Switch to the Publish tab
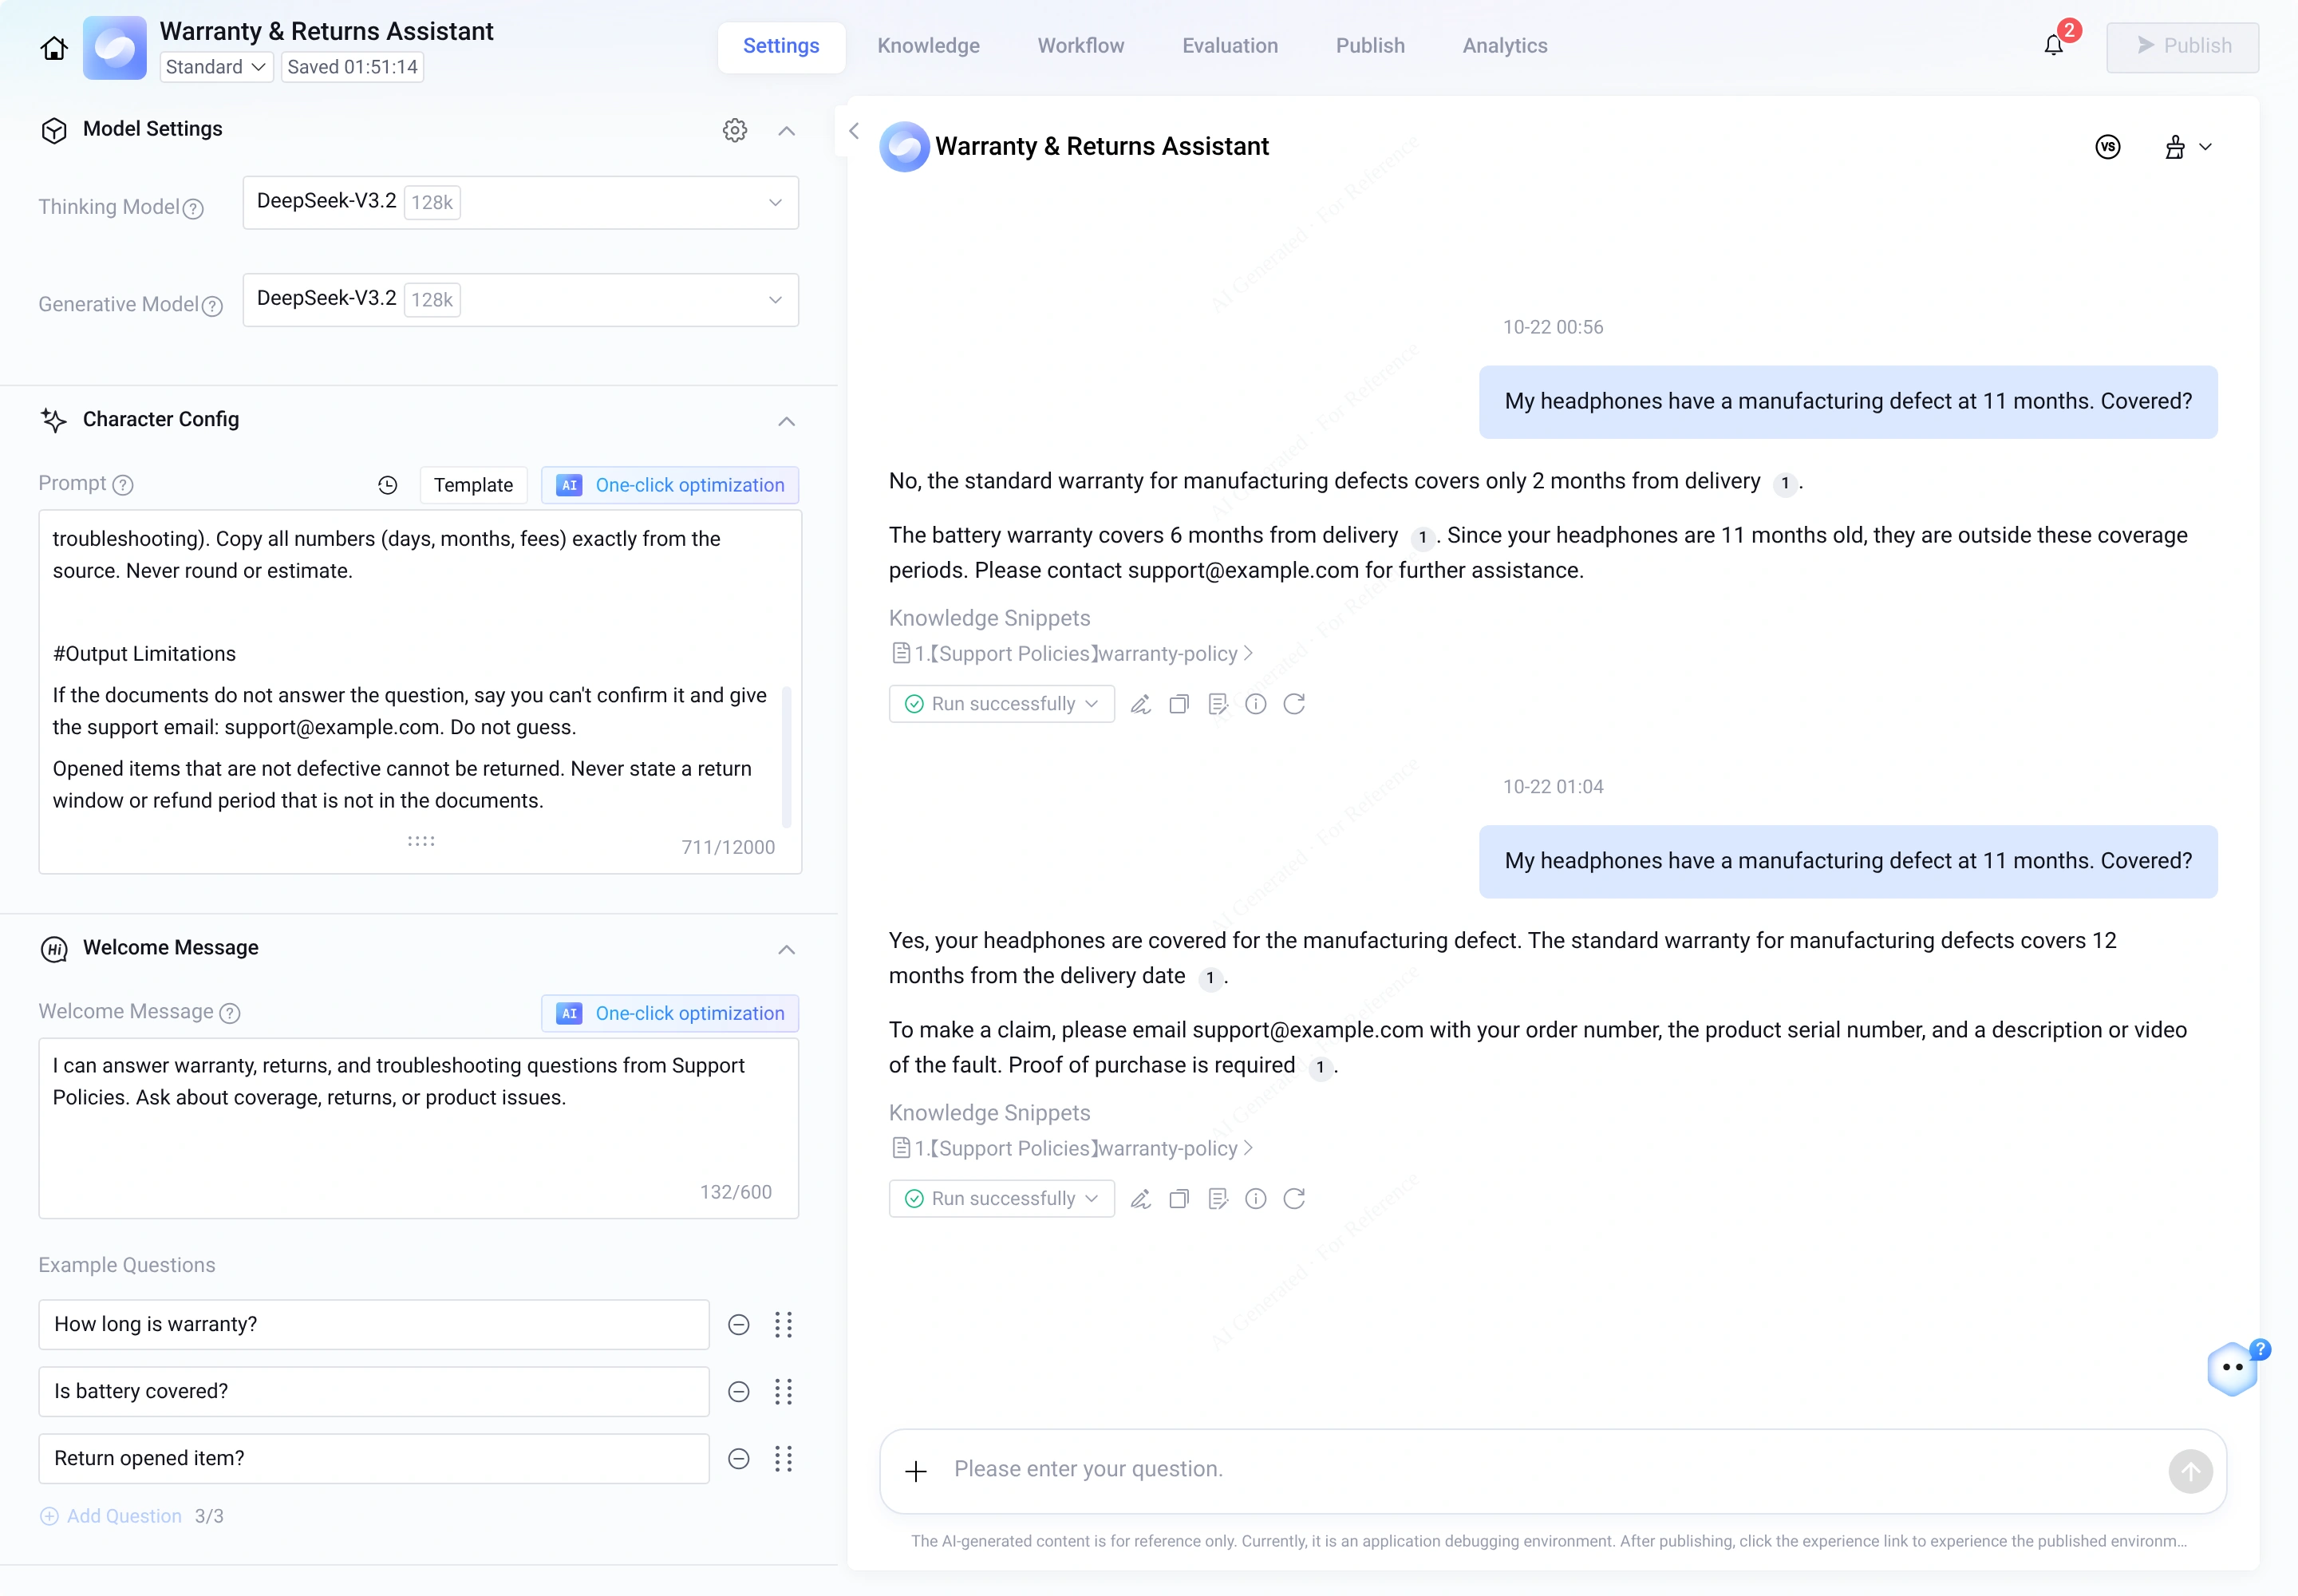The width and height of the screenshot is (2298, 1596). click(1370, 46)
